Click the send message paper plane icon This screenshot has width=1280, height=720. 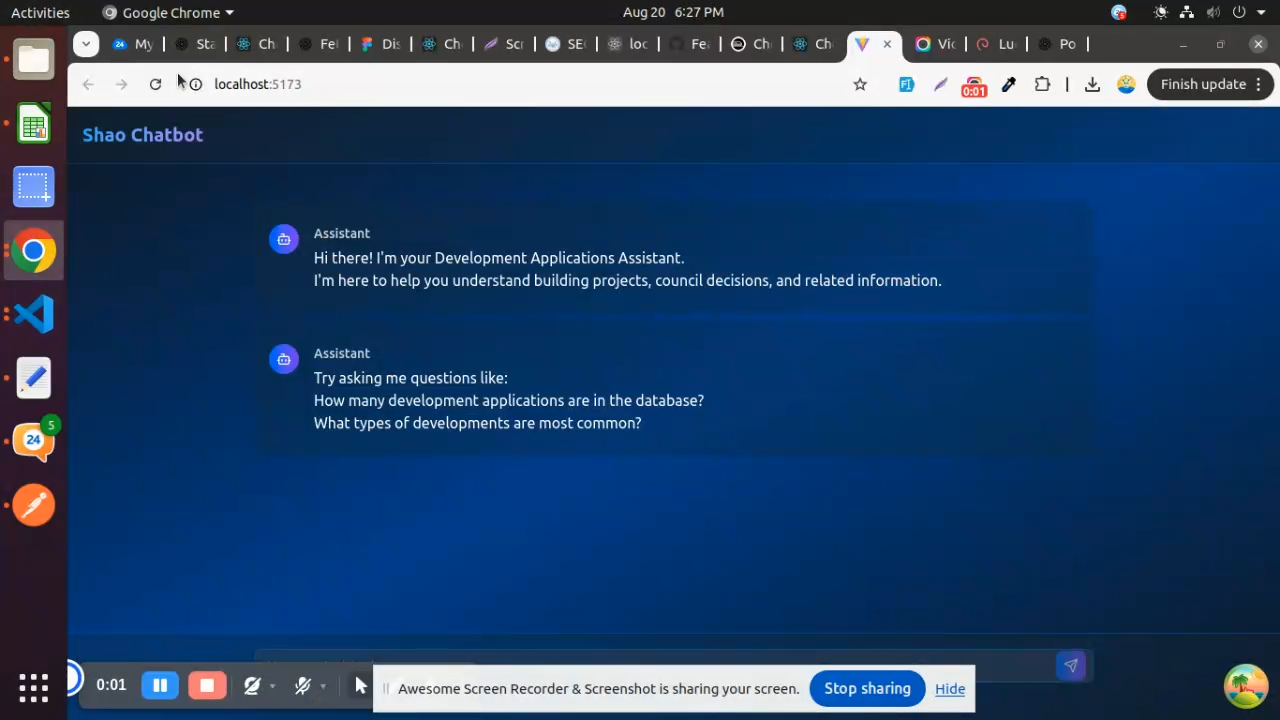point(1070,665)
